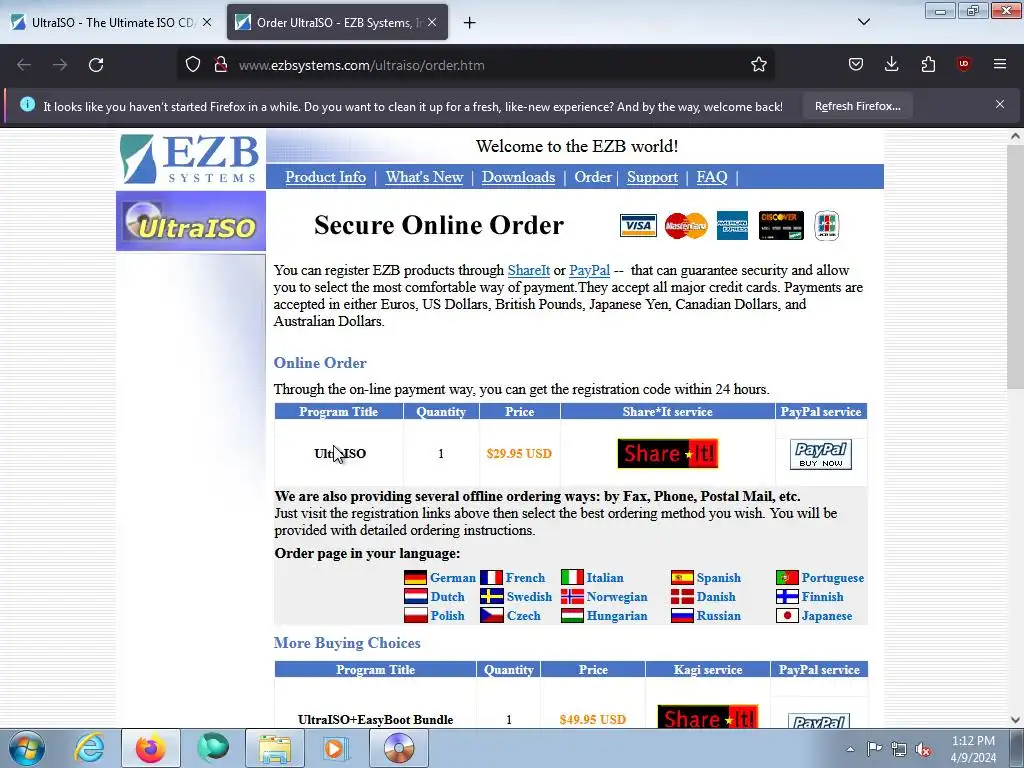Click the Discover card logo

click(780, 226)
